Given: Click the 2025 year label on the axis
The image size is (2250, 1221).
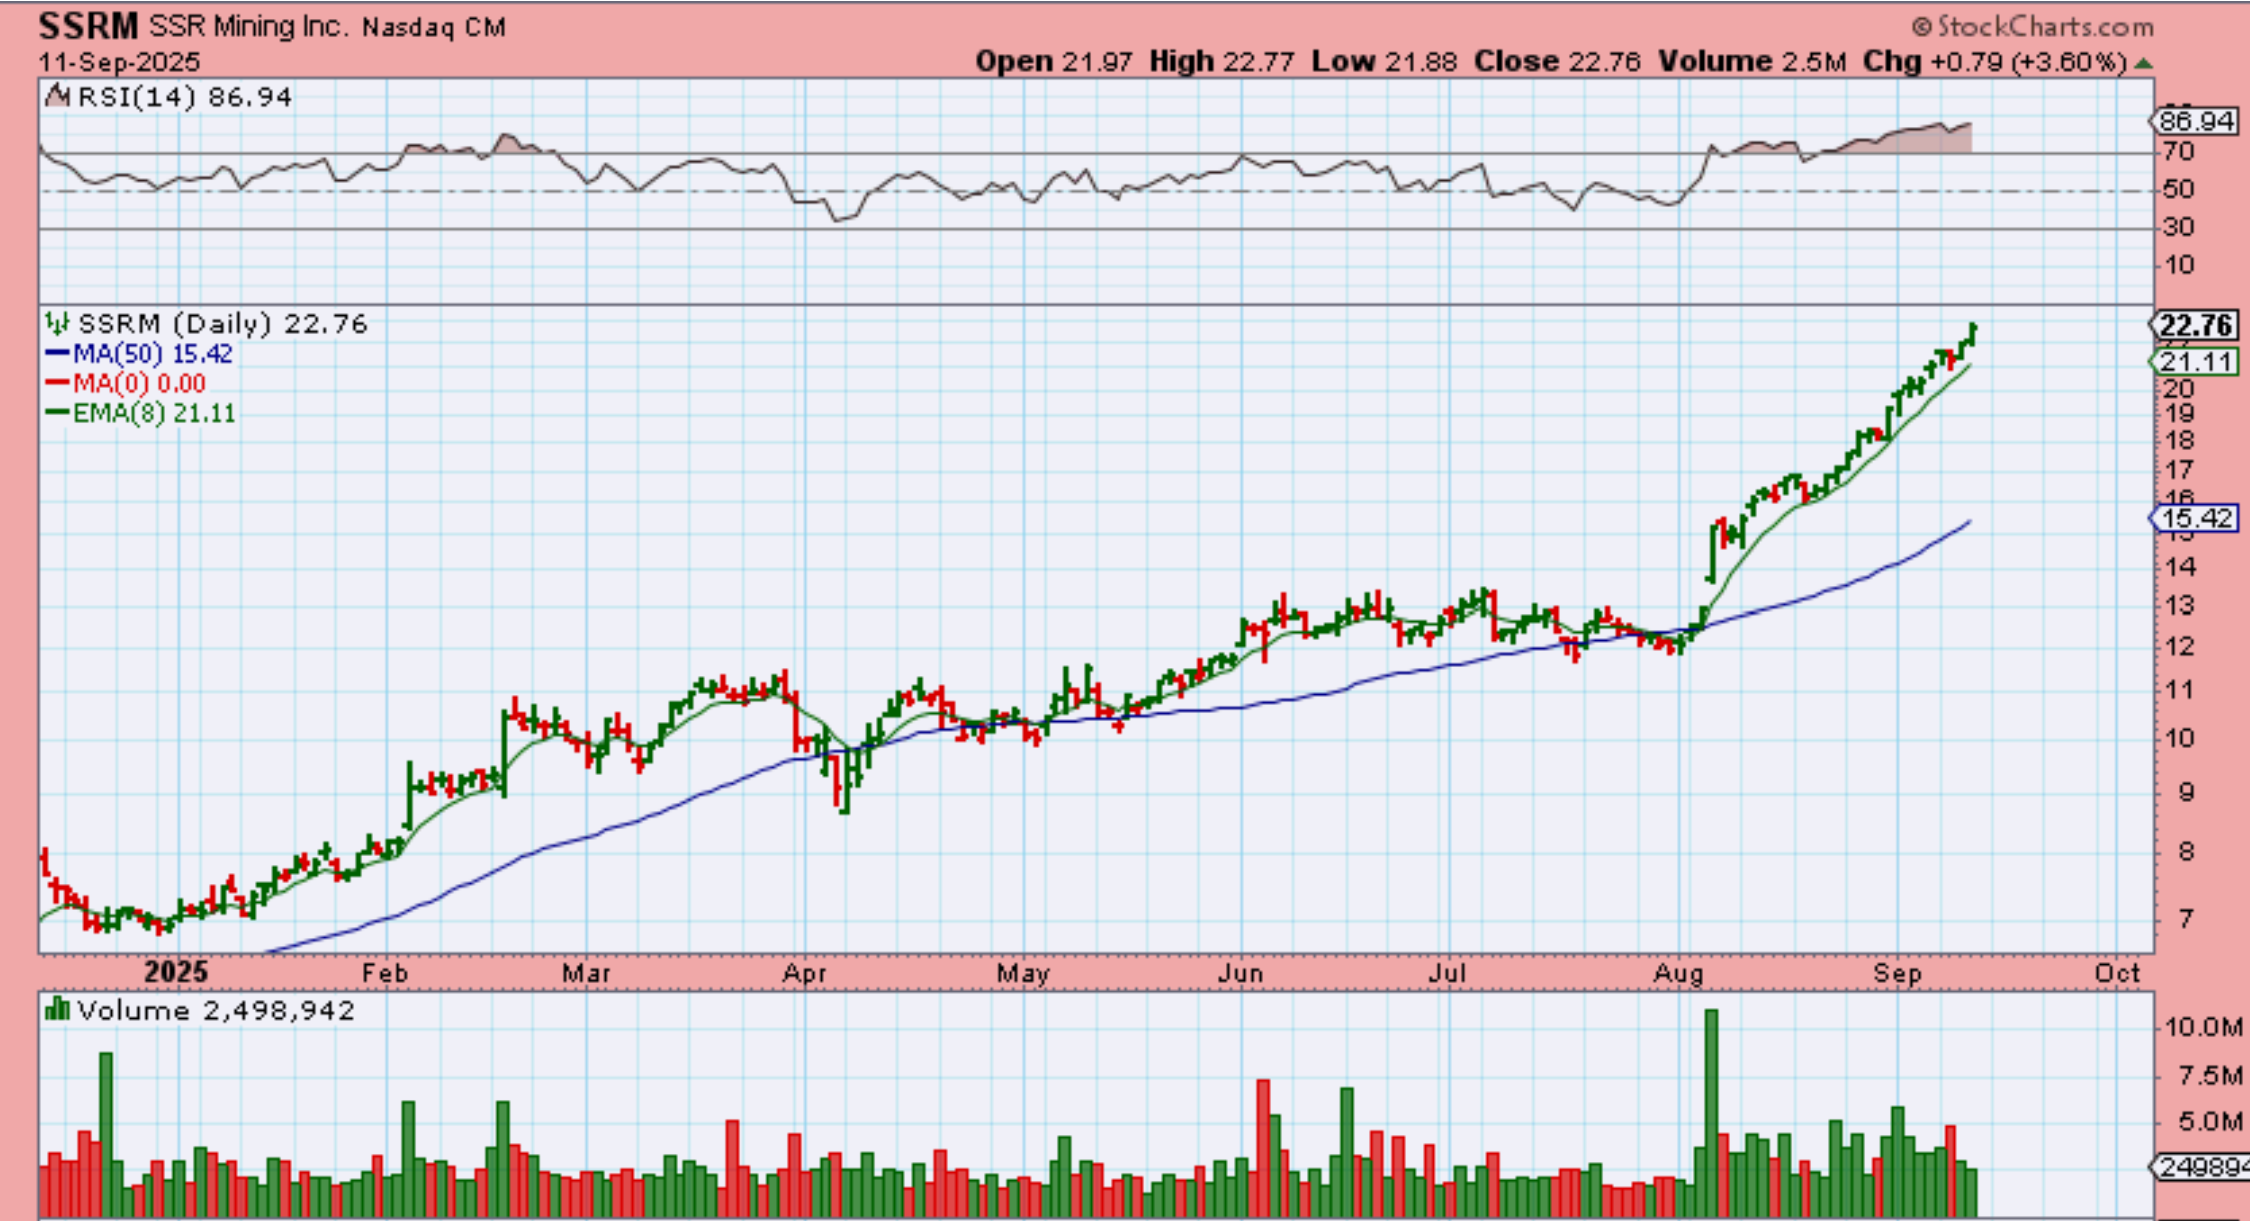Looking at the screenshot, I should [x=176, y=972].
